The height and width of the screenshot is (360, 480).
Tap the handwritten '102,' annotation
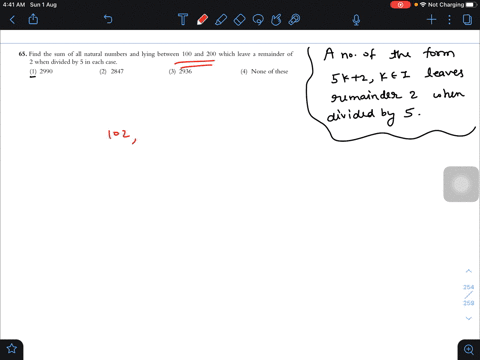tap(122, 136)
